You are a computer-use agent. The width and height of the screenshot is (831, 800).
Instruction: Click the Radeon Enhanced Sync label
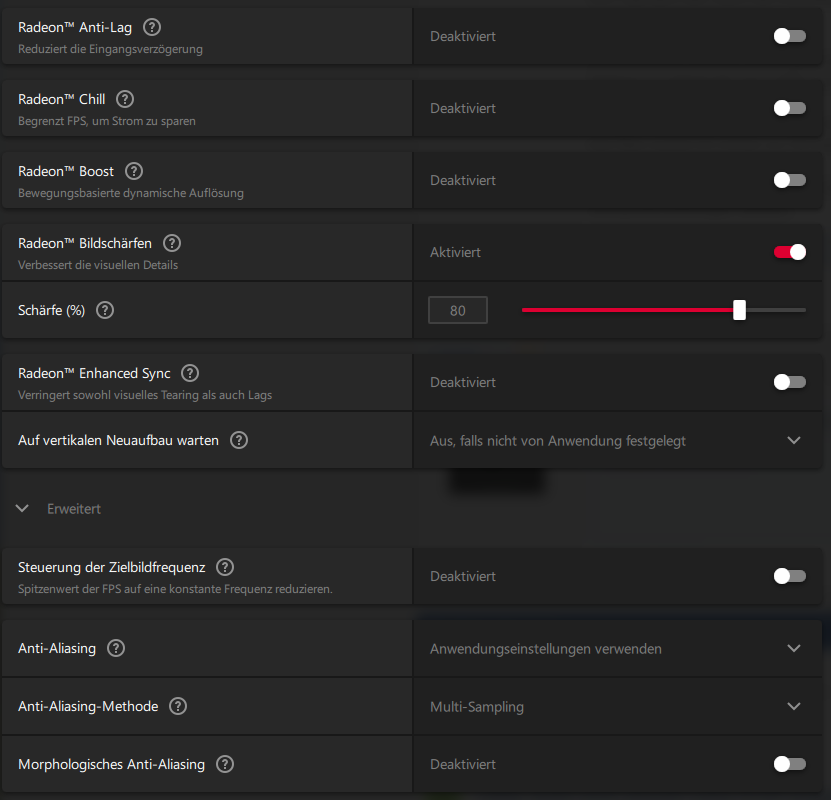[94, 373]
